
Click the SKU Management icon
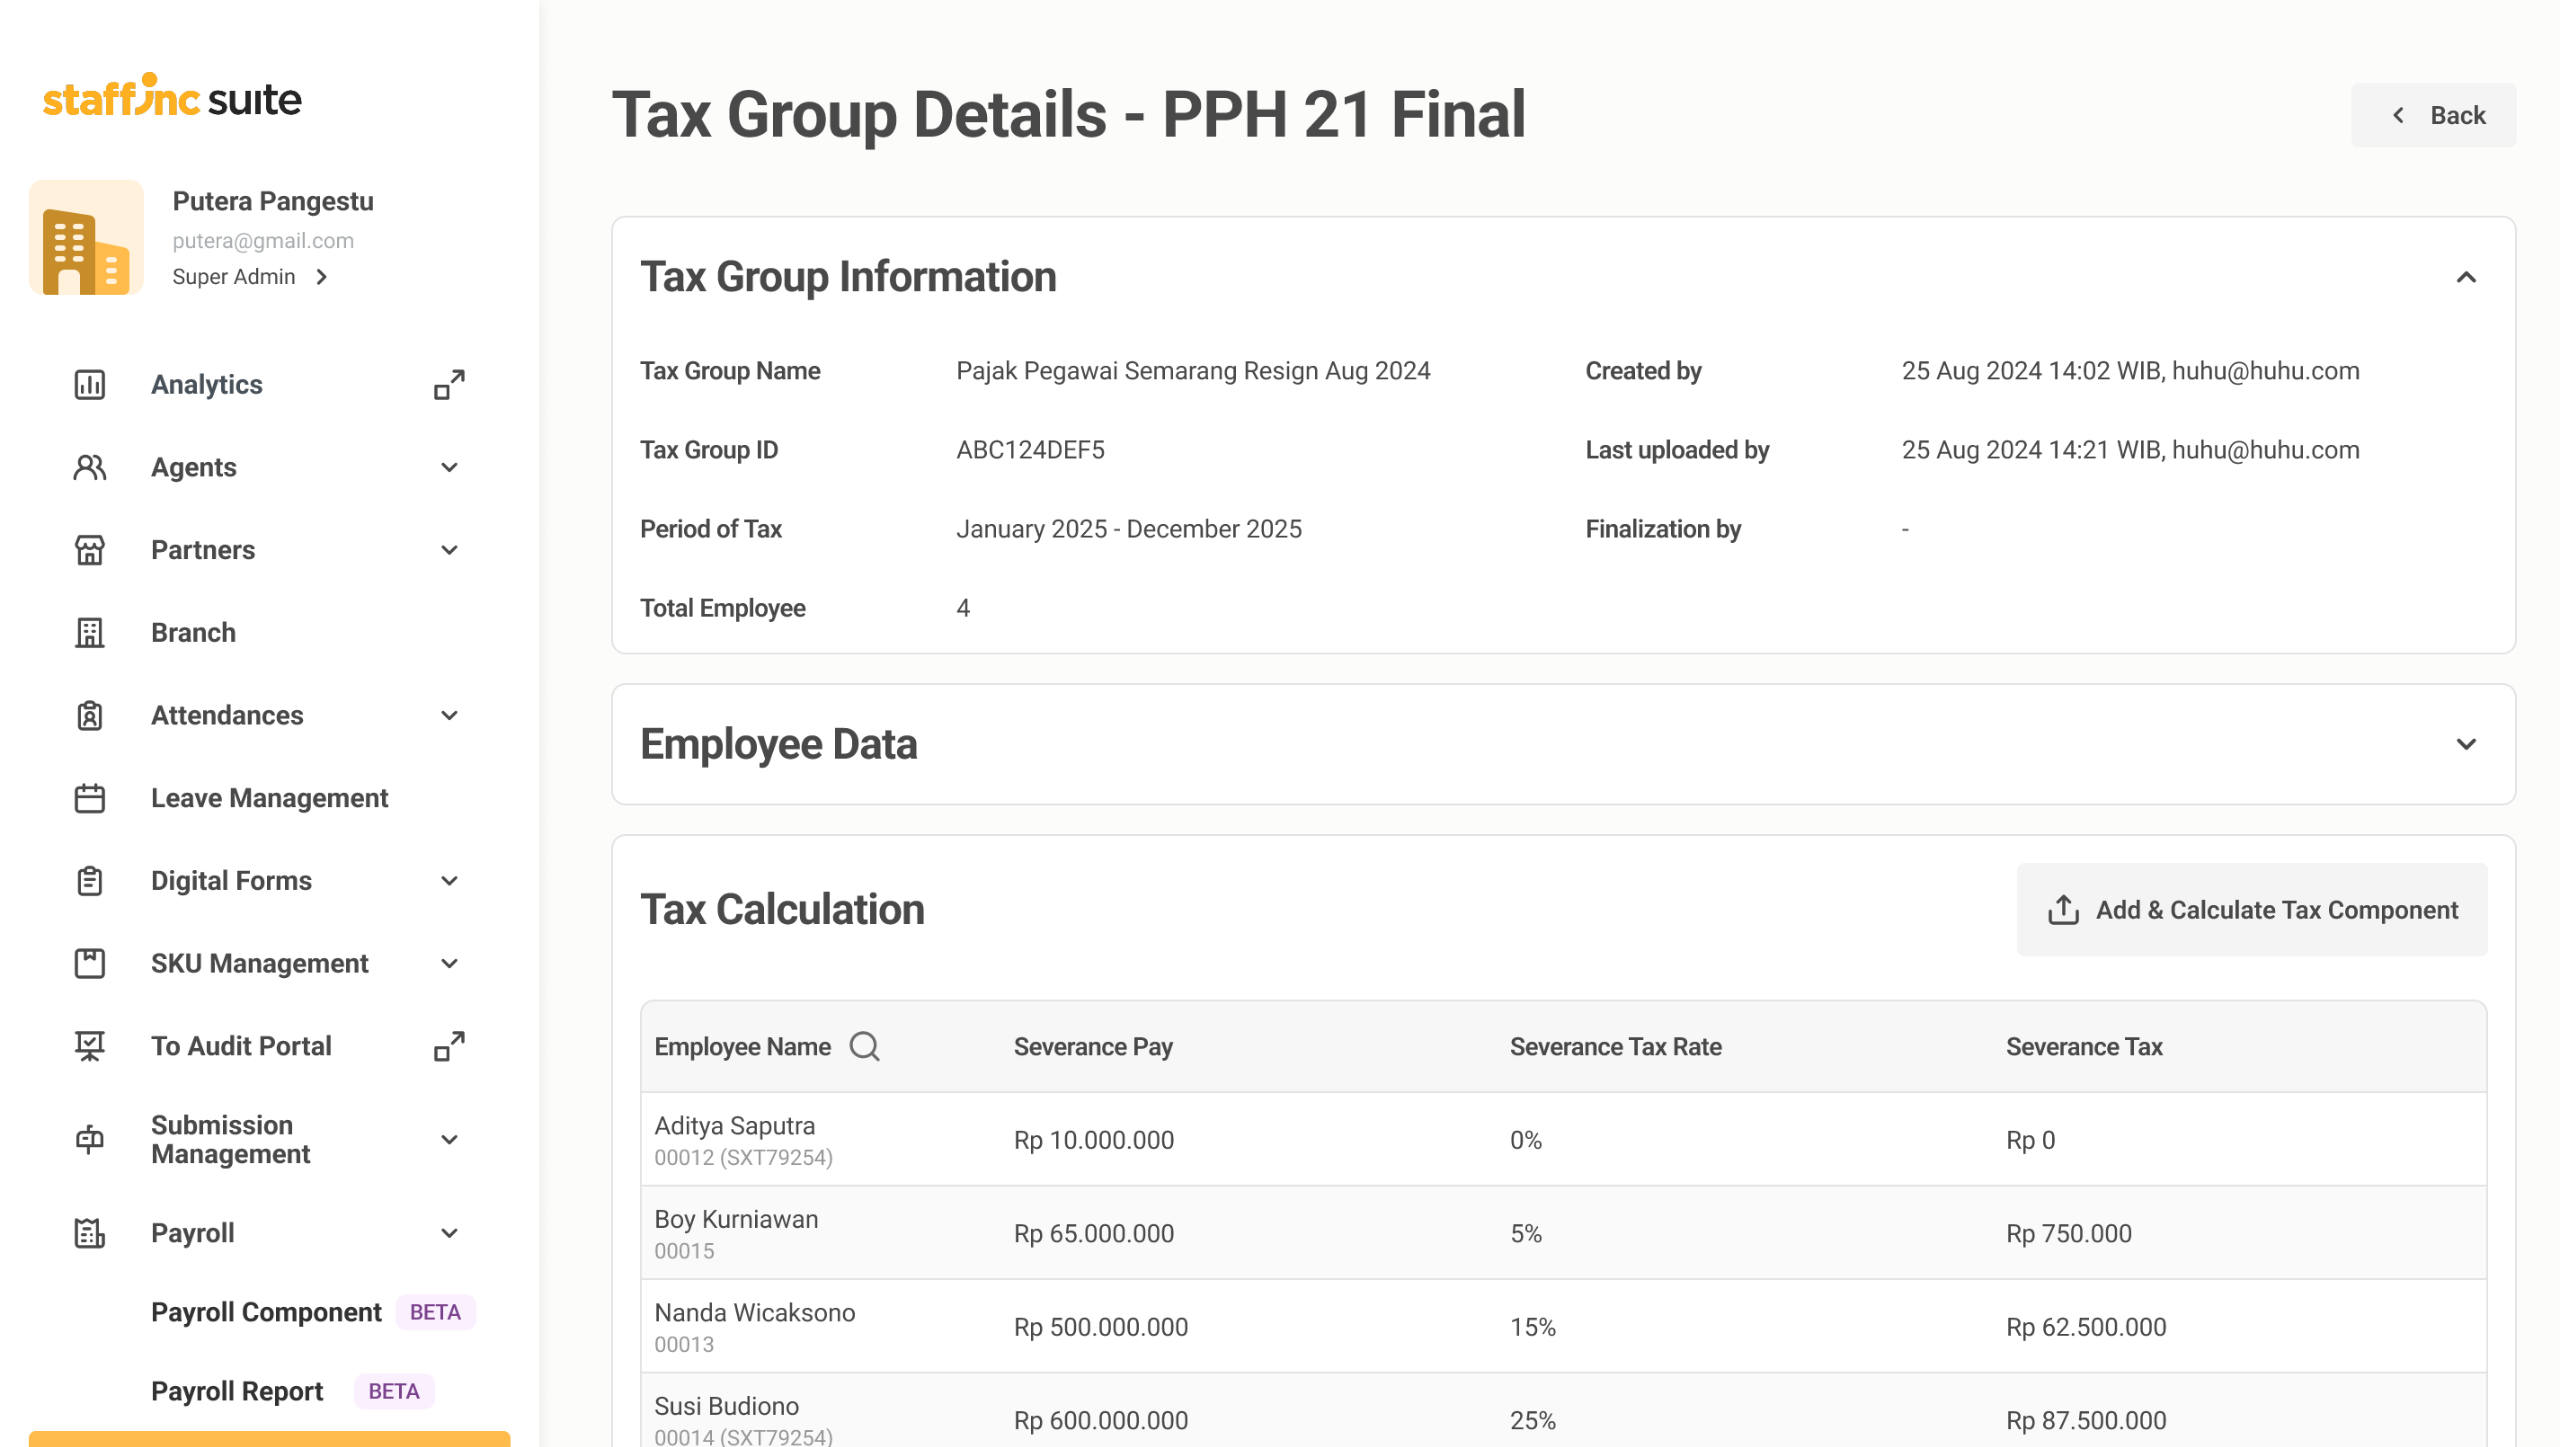click(90, 963)
